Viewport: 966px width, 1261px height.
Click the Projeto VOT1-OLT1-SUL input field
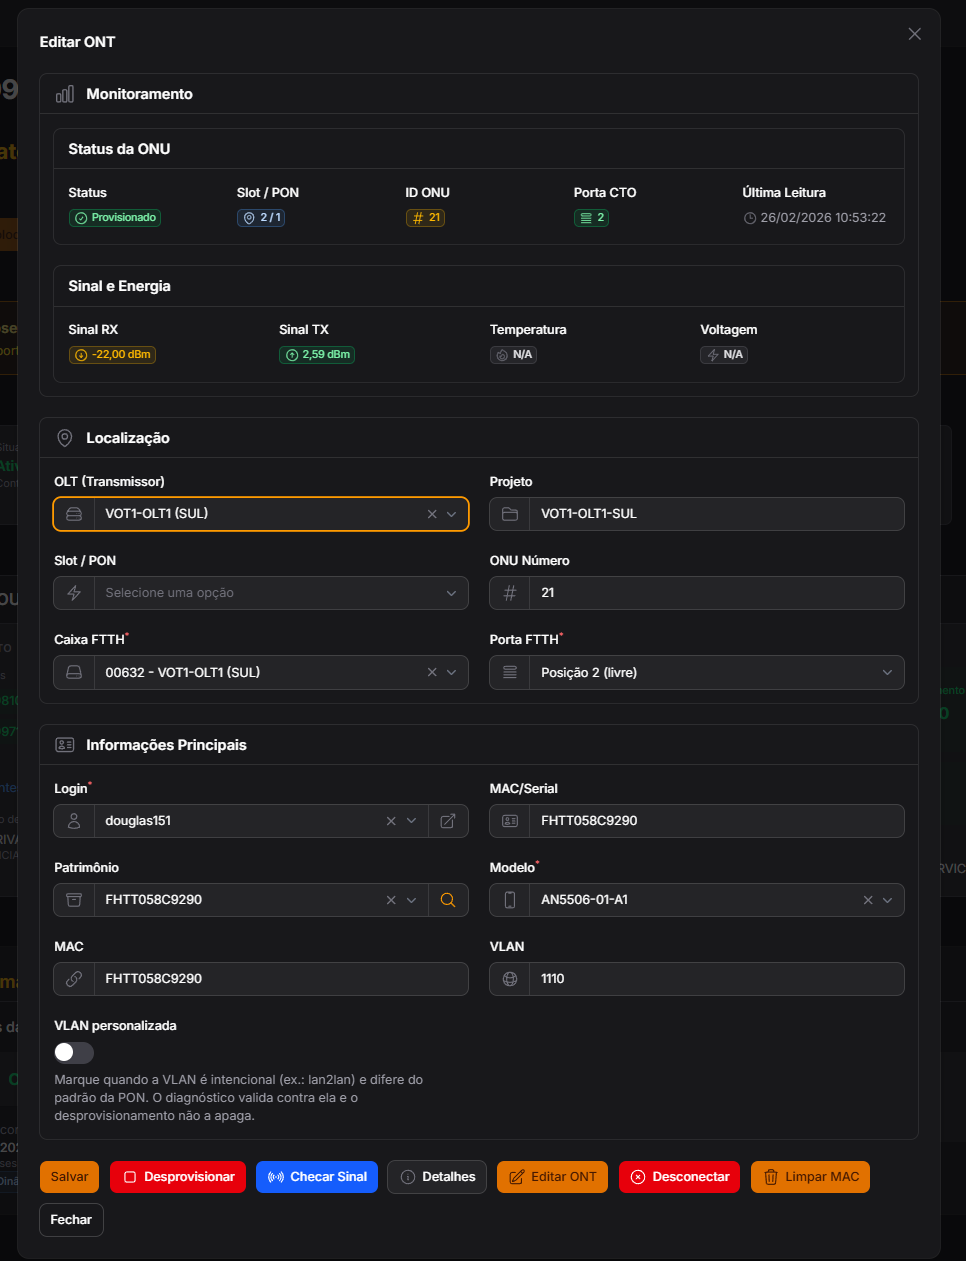(716, 514)
